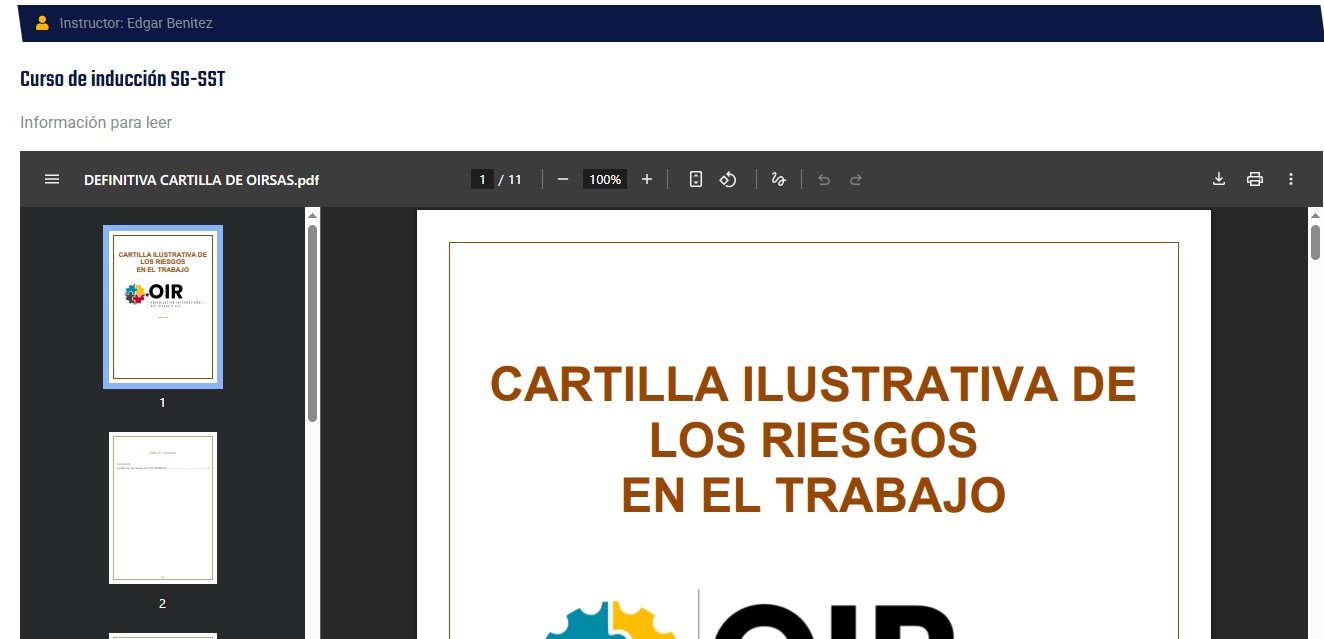Screen dimensions: 1324x639
Task: Undo the last annotation
Action: pos(824,179)
